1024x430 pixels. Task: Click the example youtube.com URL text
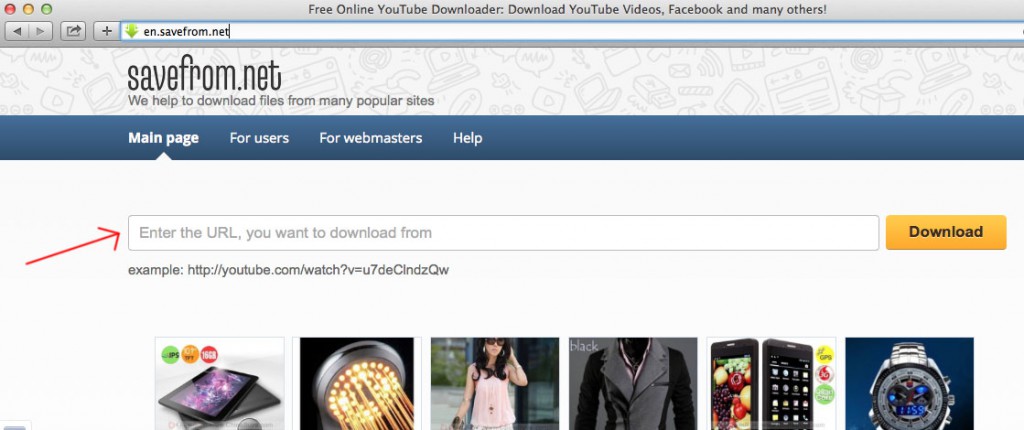click(318, 270)
